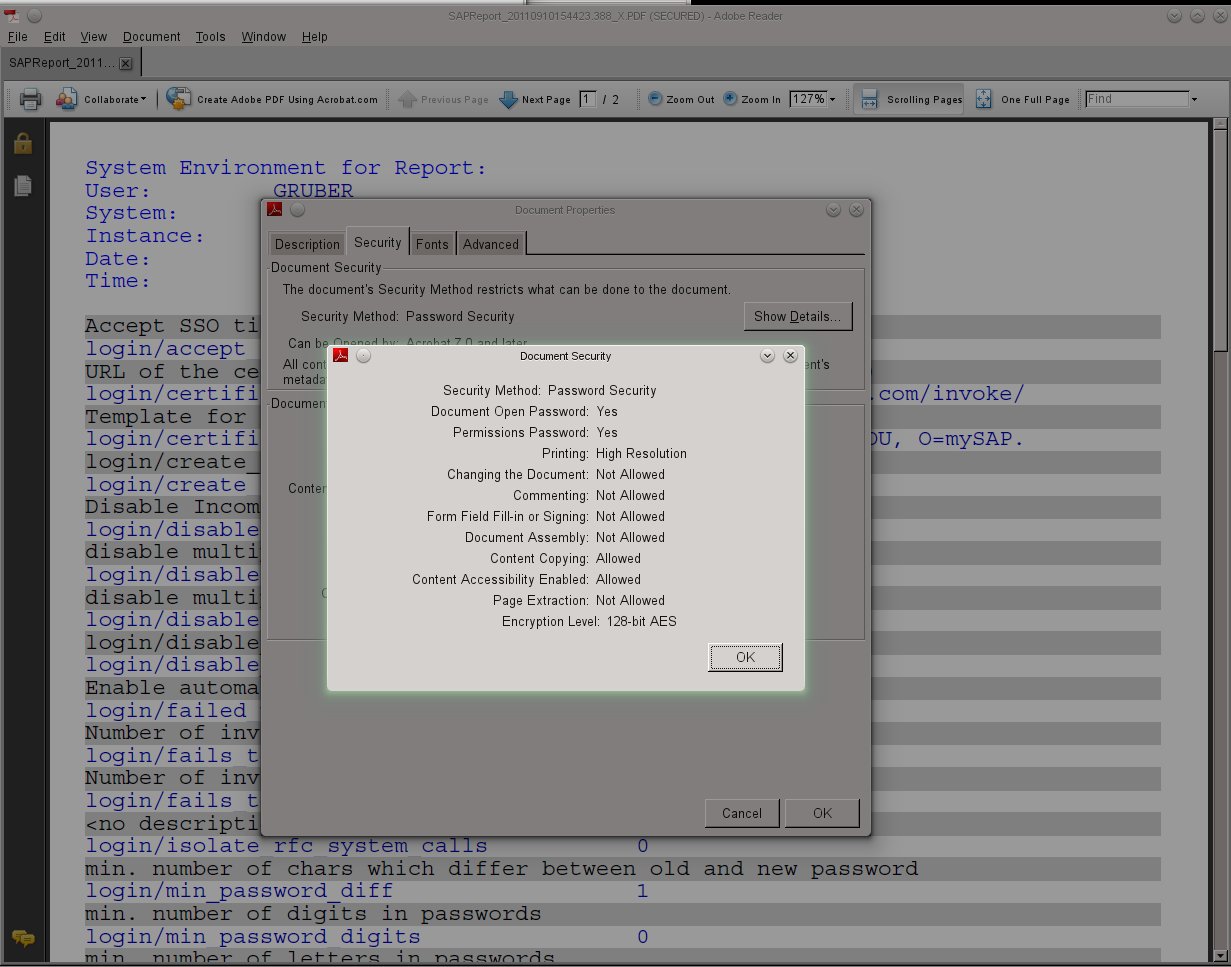Viewport: 1231px width, 967px height.
Task: Go to next page arrow
Action: pos(509,99)
